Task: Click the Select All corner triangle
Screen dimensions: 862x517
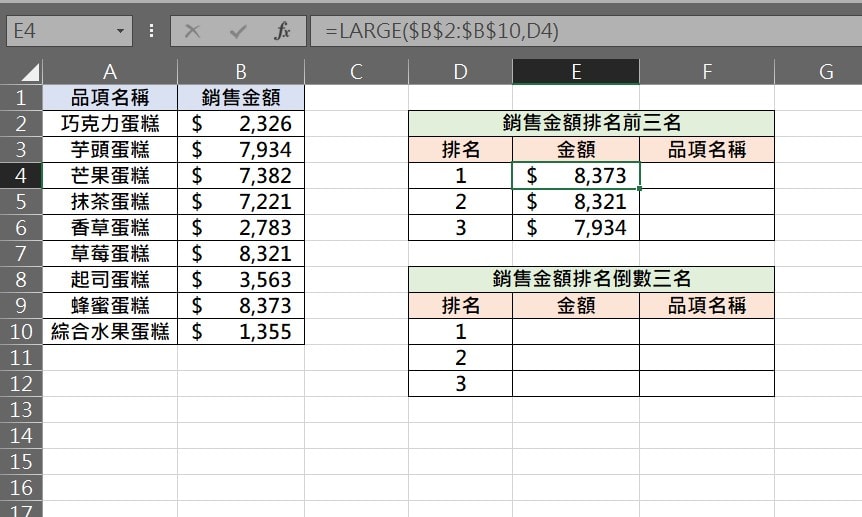Action: pyautogui.click(x=29, y=72)
